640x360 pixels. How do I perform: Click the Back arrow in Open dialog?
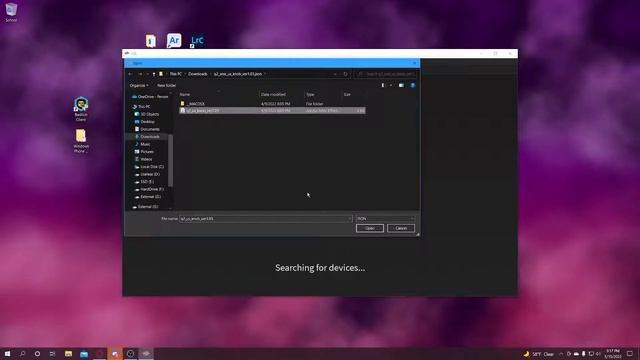coord(130,74)
